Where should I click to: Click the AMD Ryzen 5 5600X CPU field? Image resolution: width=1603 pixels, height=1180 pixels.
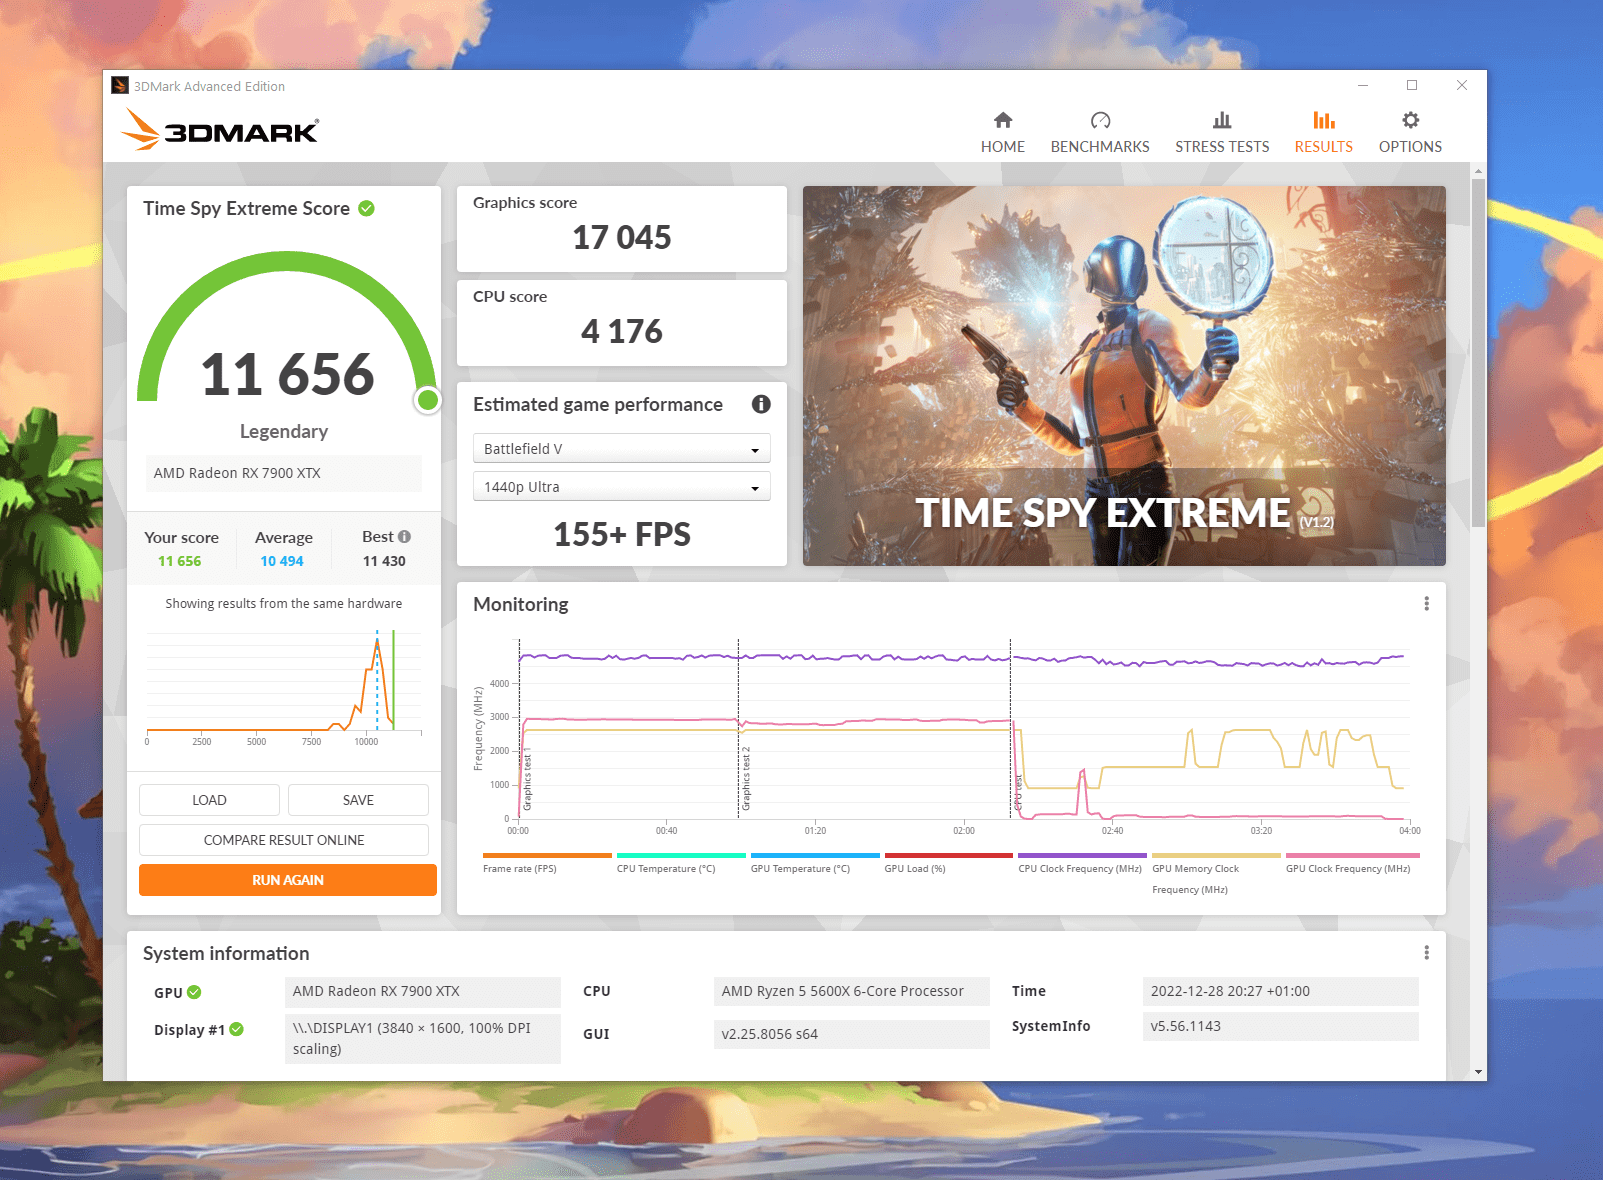click(851, 991)
